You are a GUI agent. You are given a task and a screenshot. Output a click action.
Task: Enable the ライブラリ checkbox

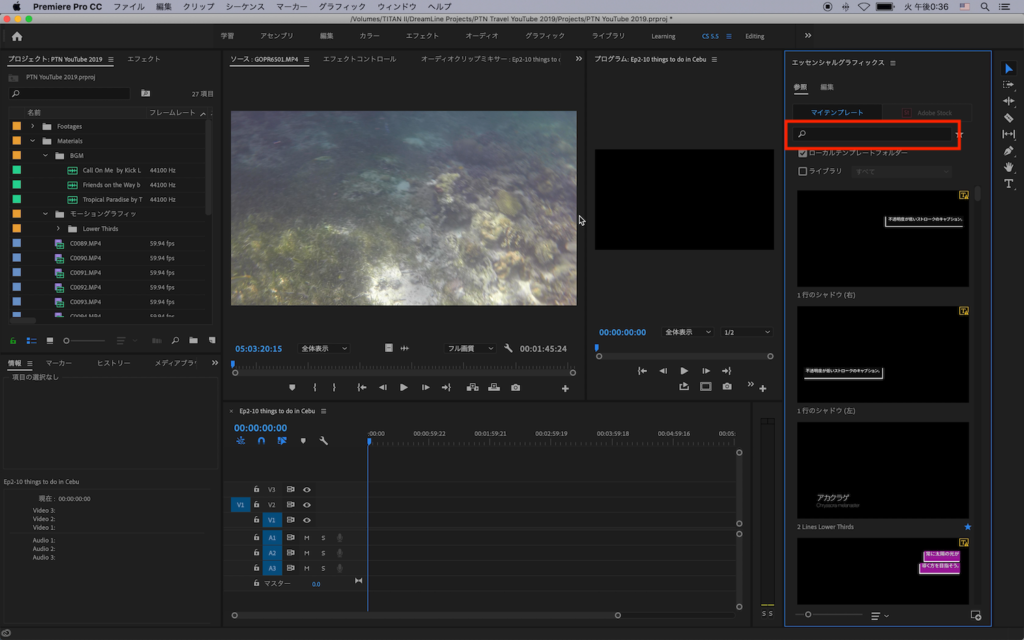coord(802,171)
